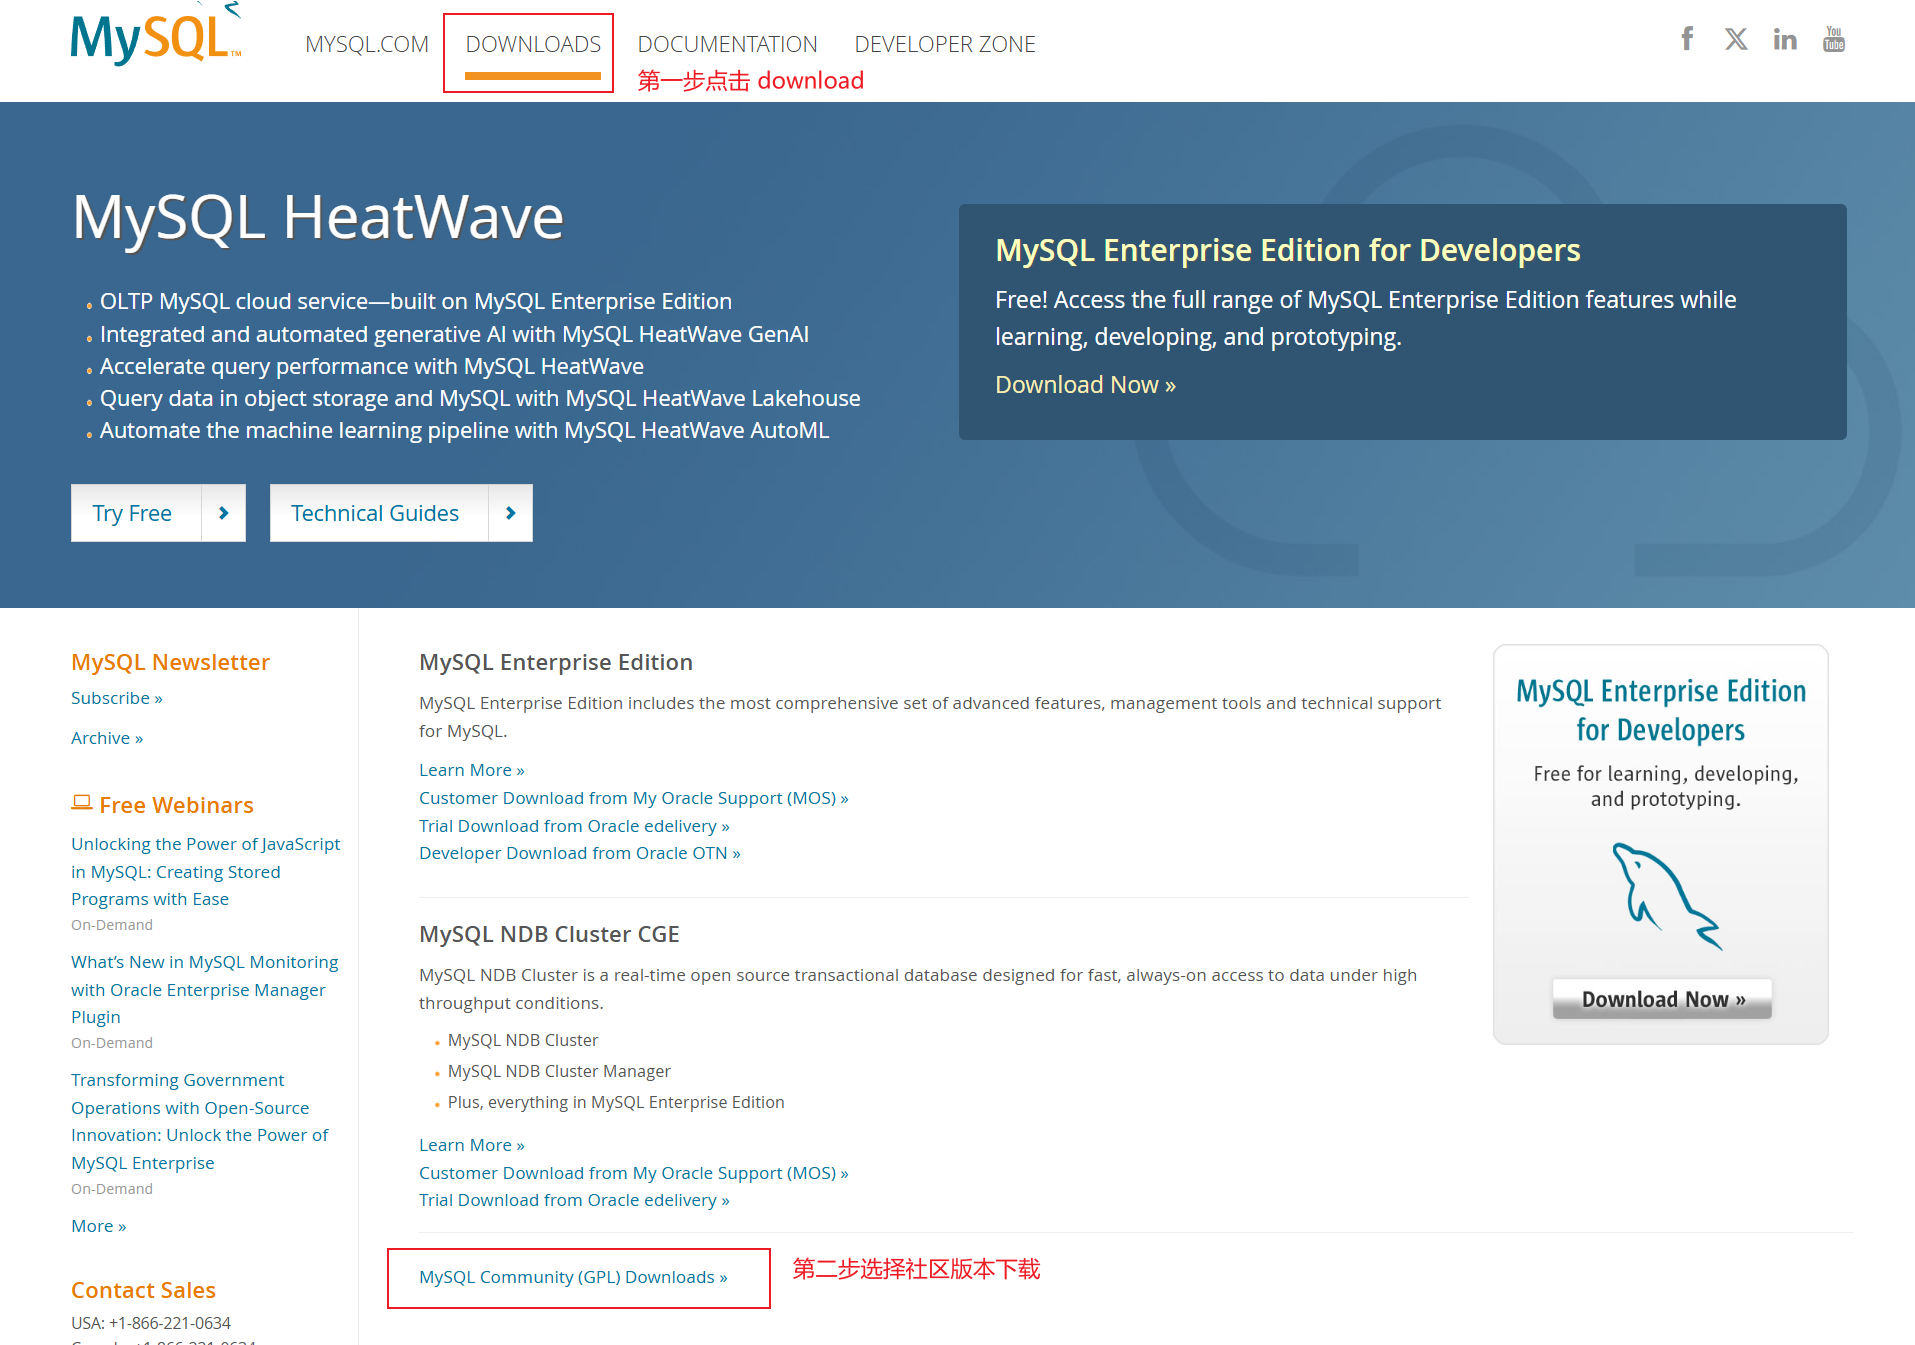The height and width of the screenshot is (1345, 1915).
Task: Click Learn More under MySQL Enterprise Edition
Action: coord(472,770)
